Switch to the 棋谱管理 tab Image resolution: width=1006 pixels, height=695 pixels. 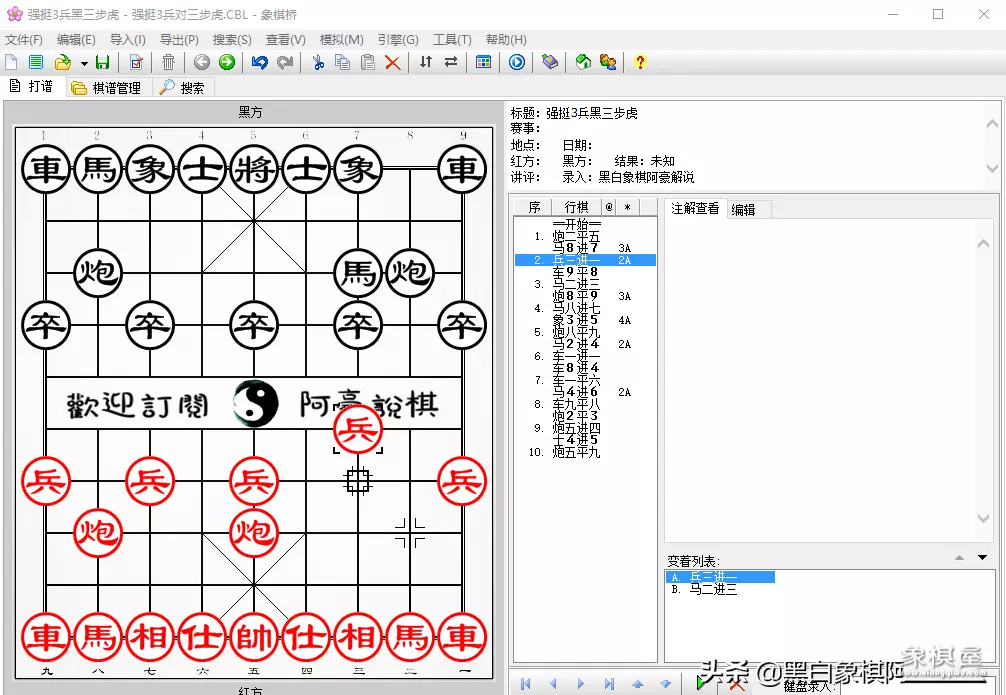(109, 88)
